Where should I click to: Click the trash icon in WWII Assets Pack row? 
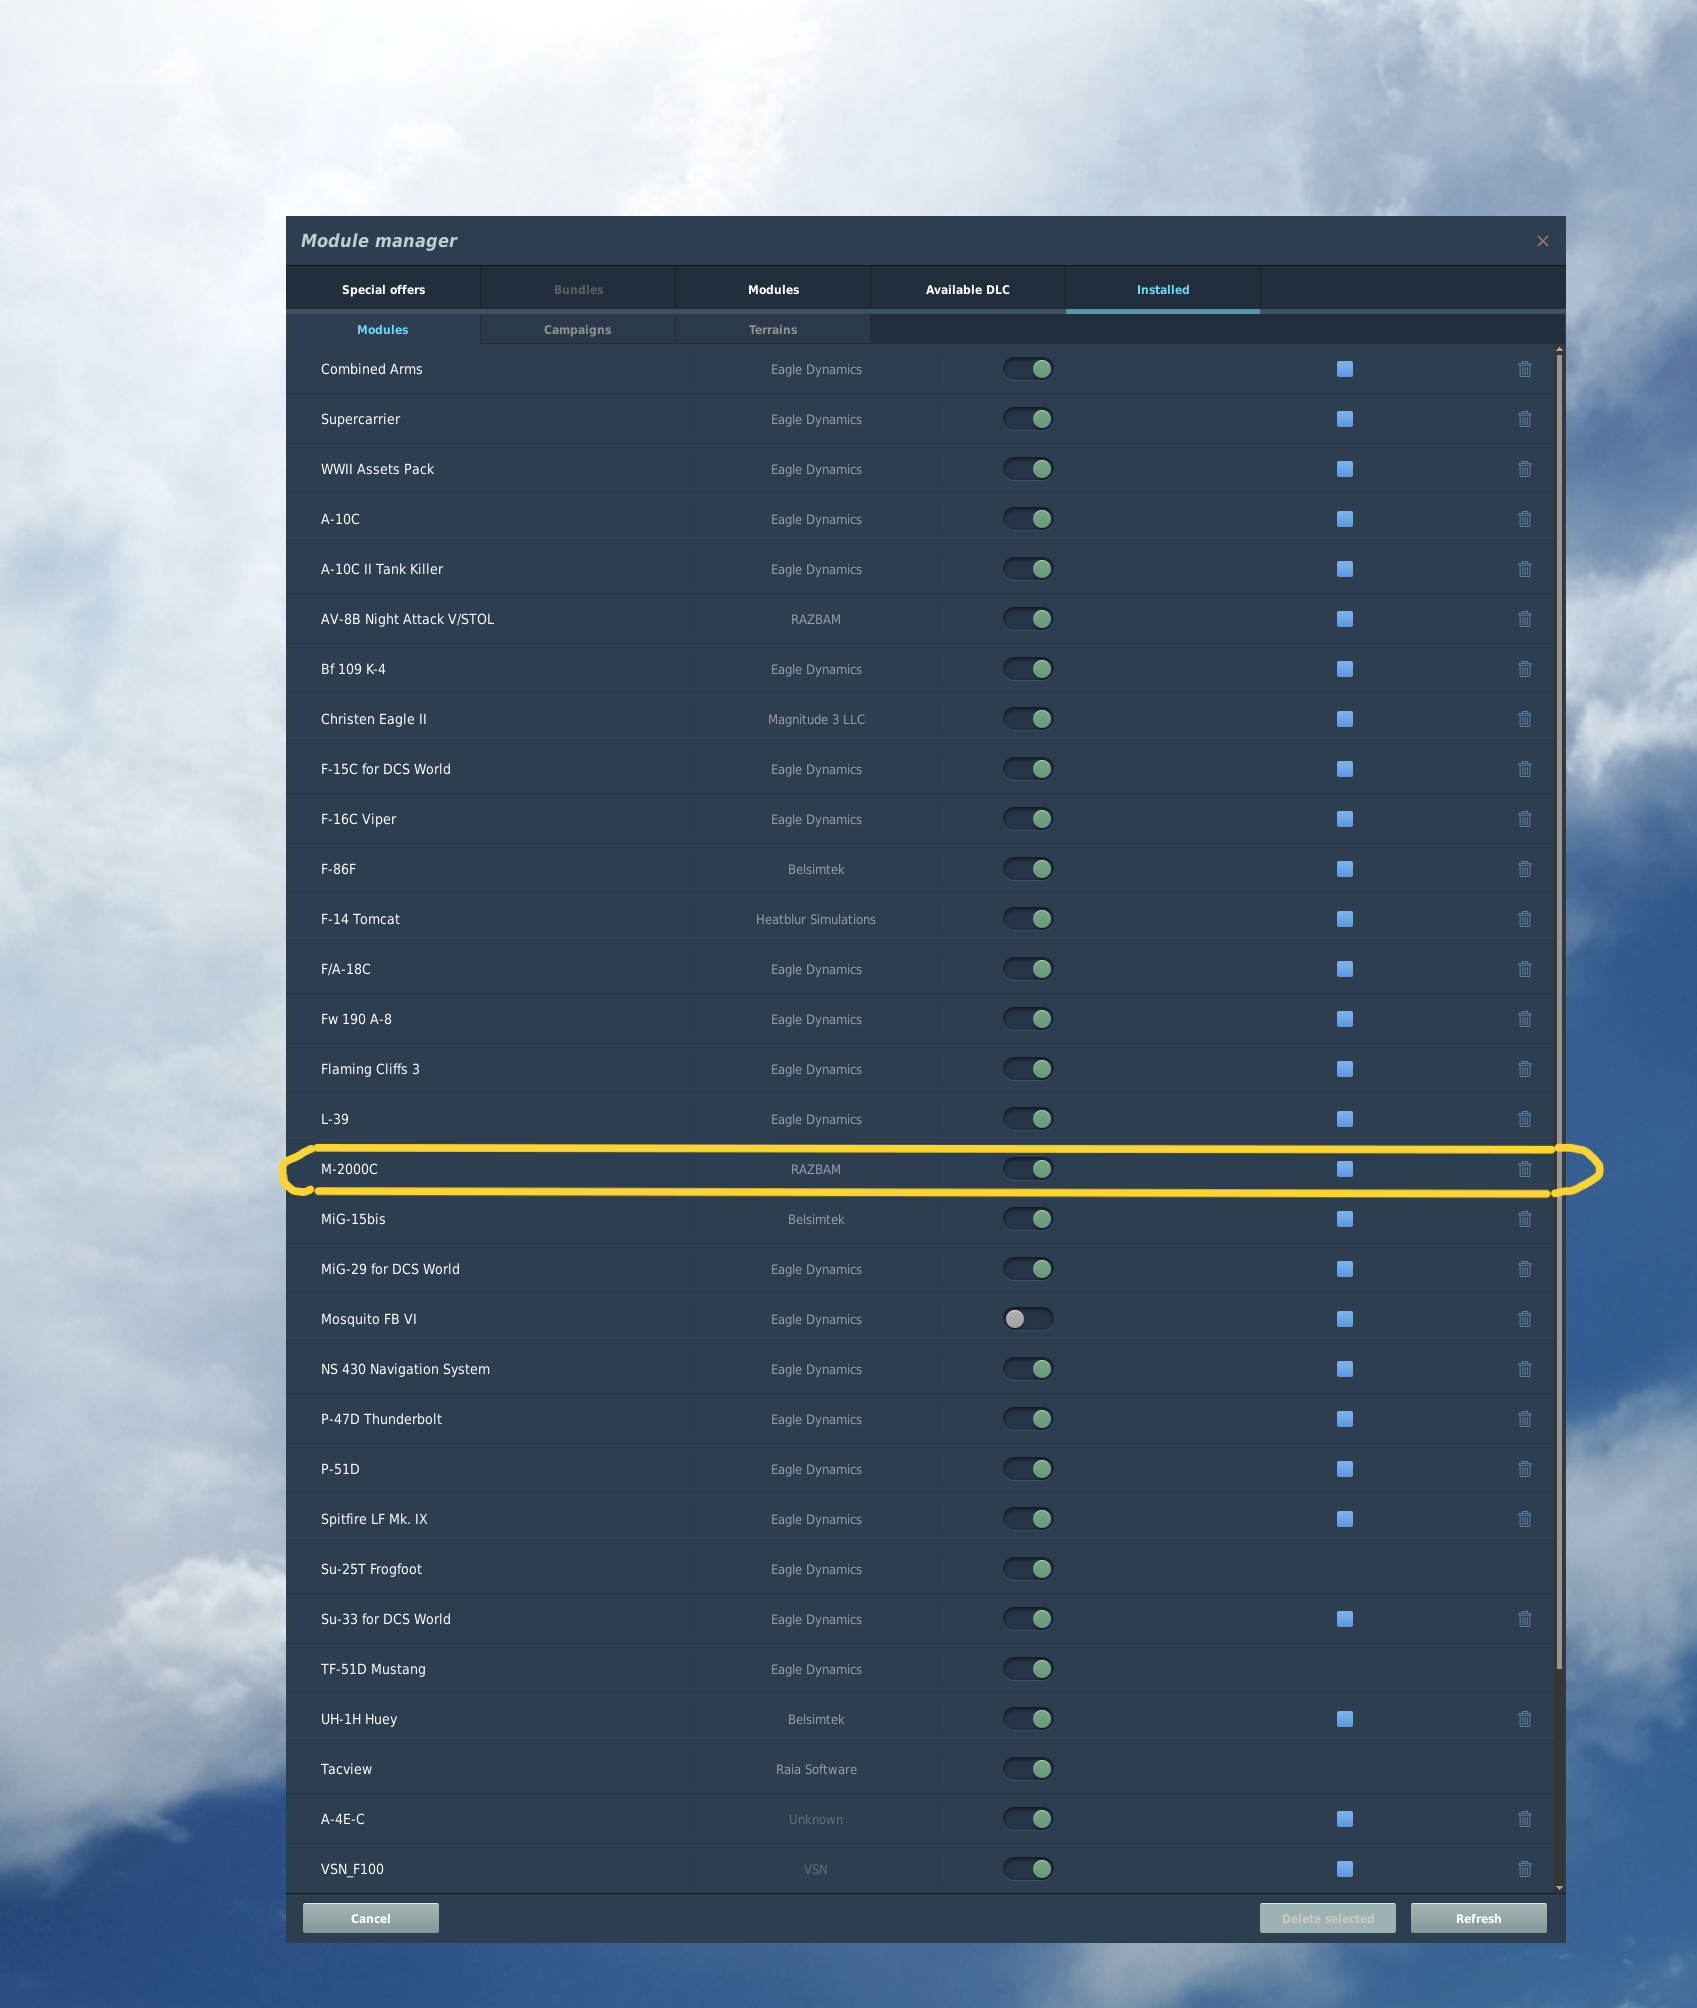pos(1524,469)
